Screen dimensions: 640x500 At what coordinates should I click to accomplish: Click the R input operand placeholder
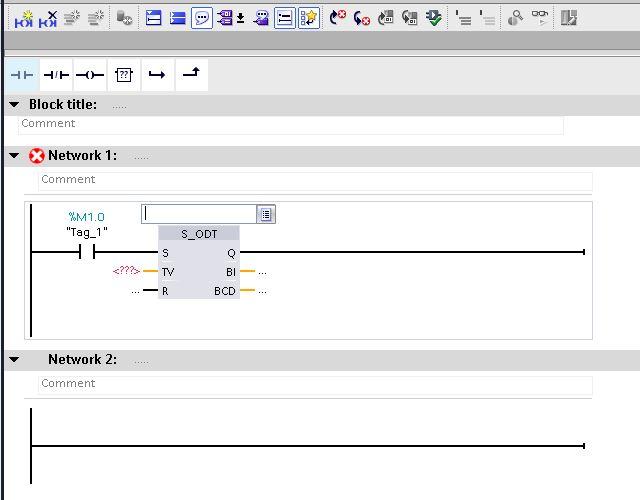coord(135,291)
